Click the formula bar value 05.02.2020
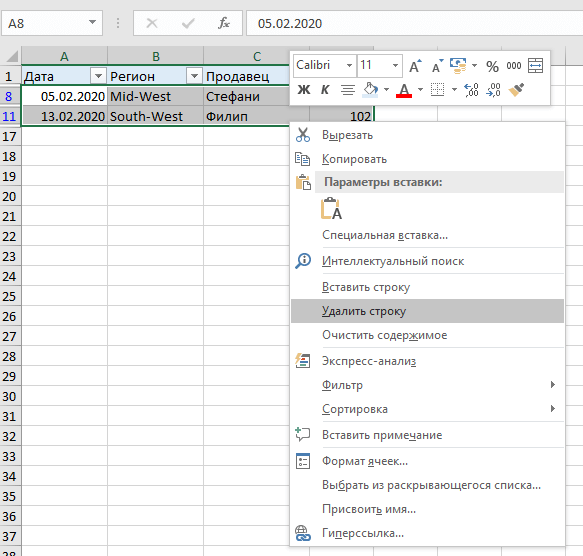The image size is (583, 556). point(290,23)
